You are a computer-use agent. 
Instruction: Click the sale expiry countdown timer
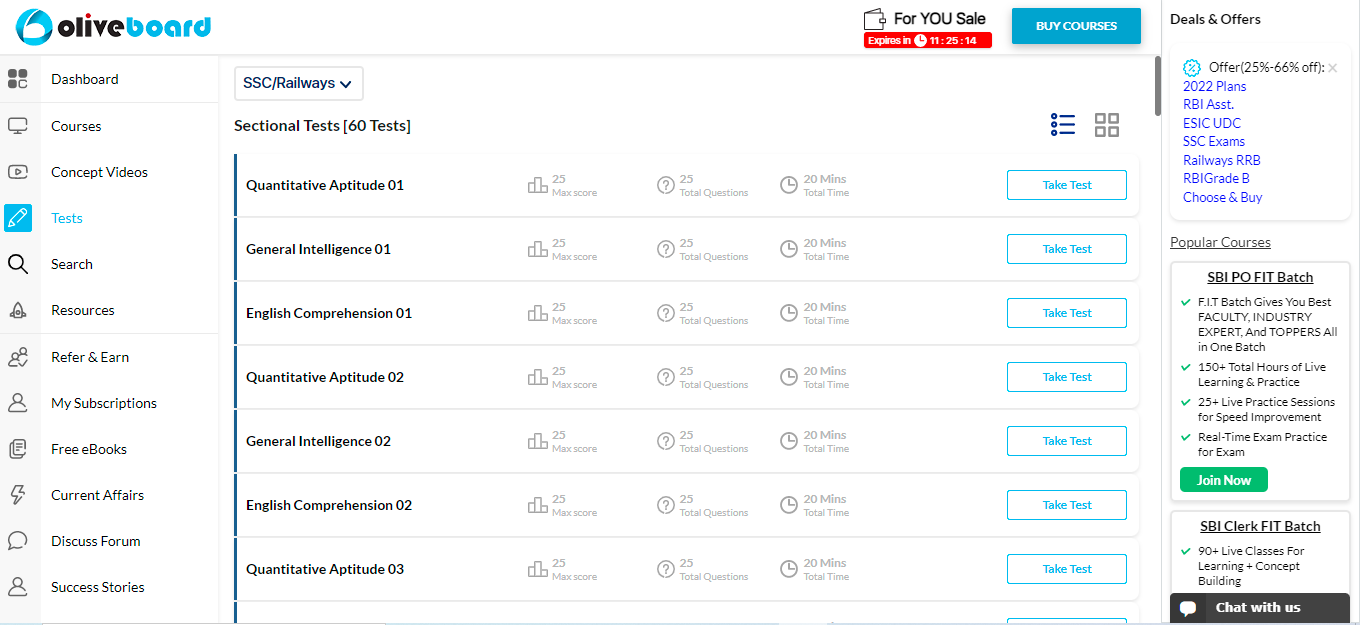click(928, 40)
